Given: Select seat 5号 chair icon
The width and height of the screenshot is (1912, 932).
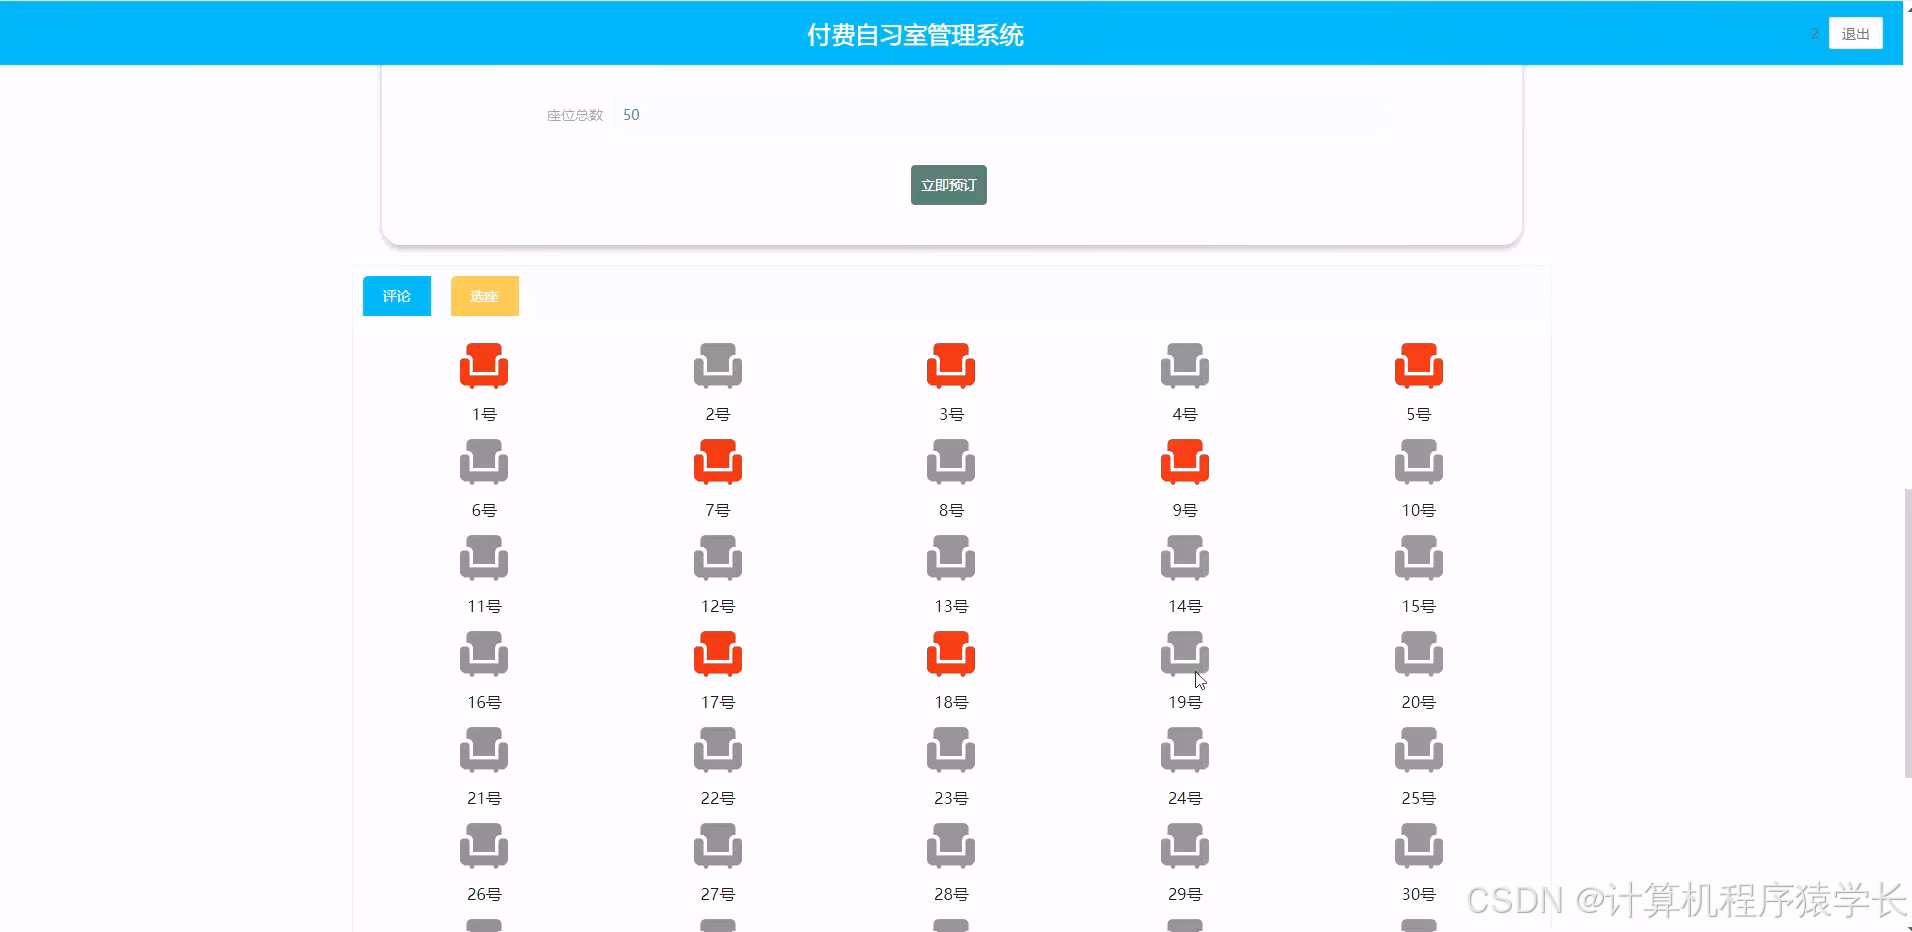Looking at the screenshot, I should click(x=1418, y=366).
